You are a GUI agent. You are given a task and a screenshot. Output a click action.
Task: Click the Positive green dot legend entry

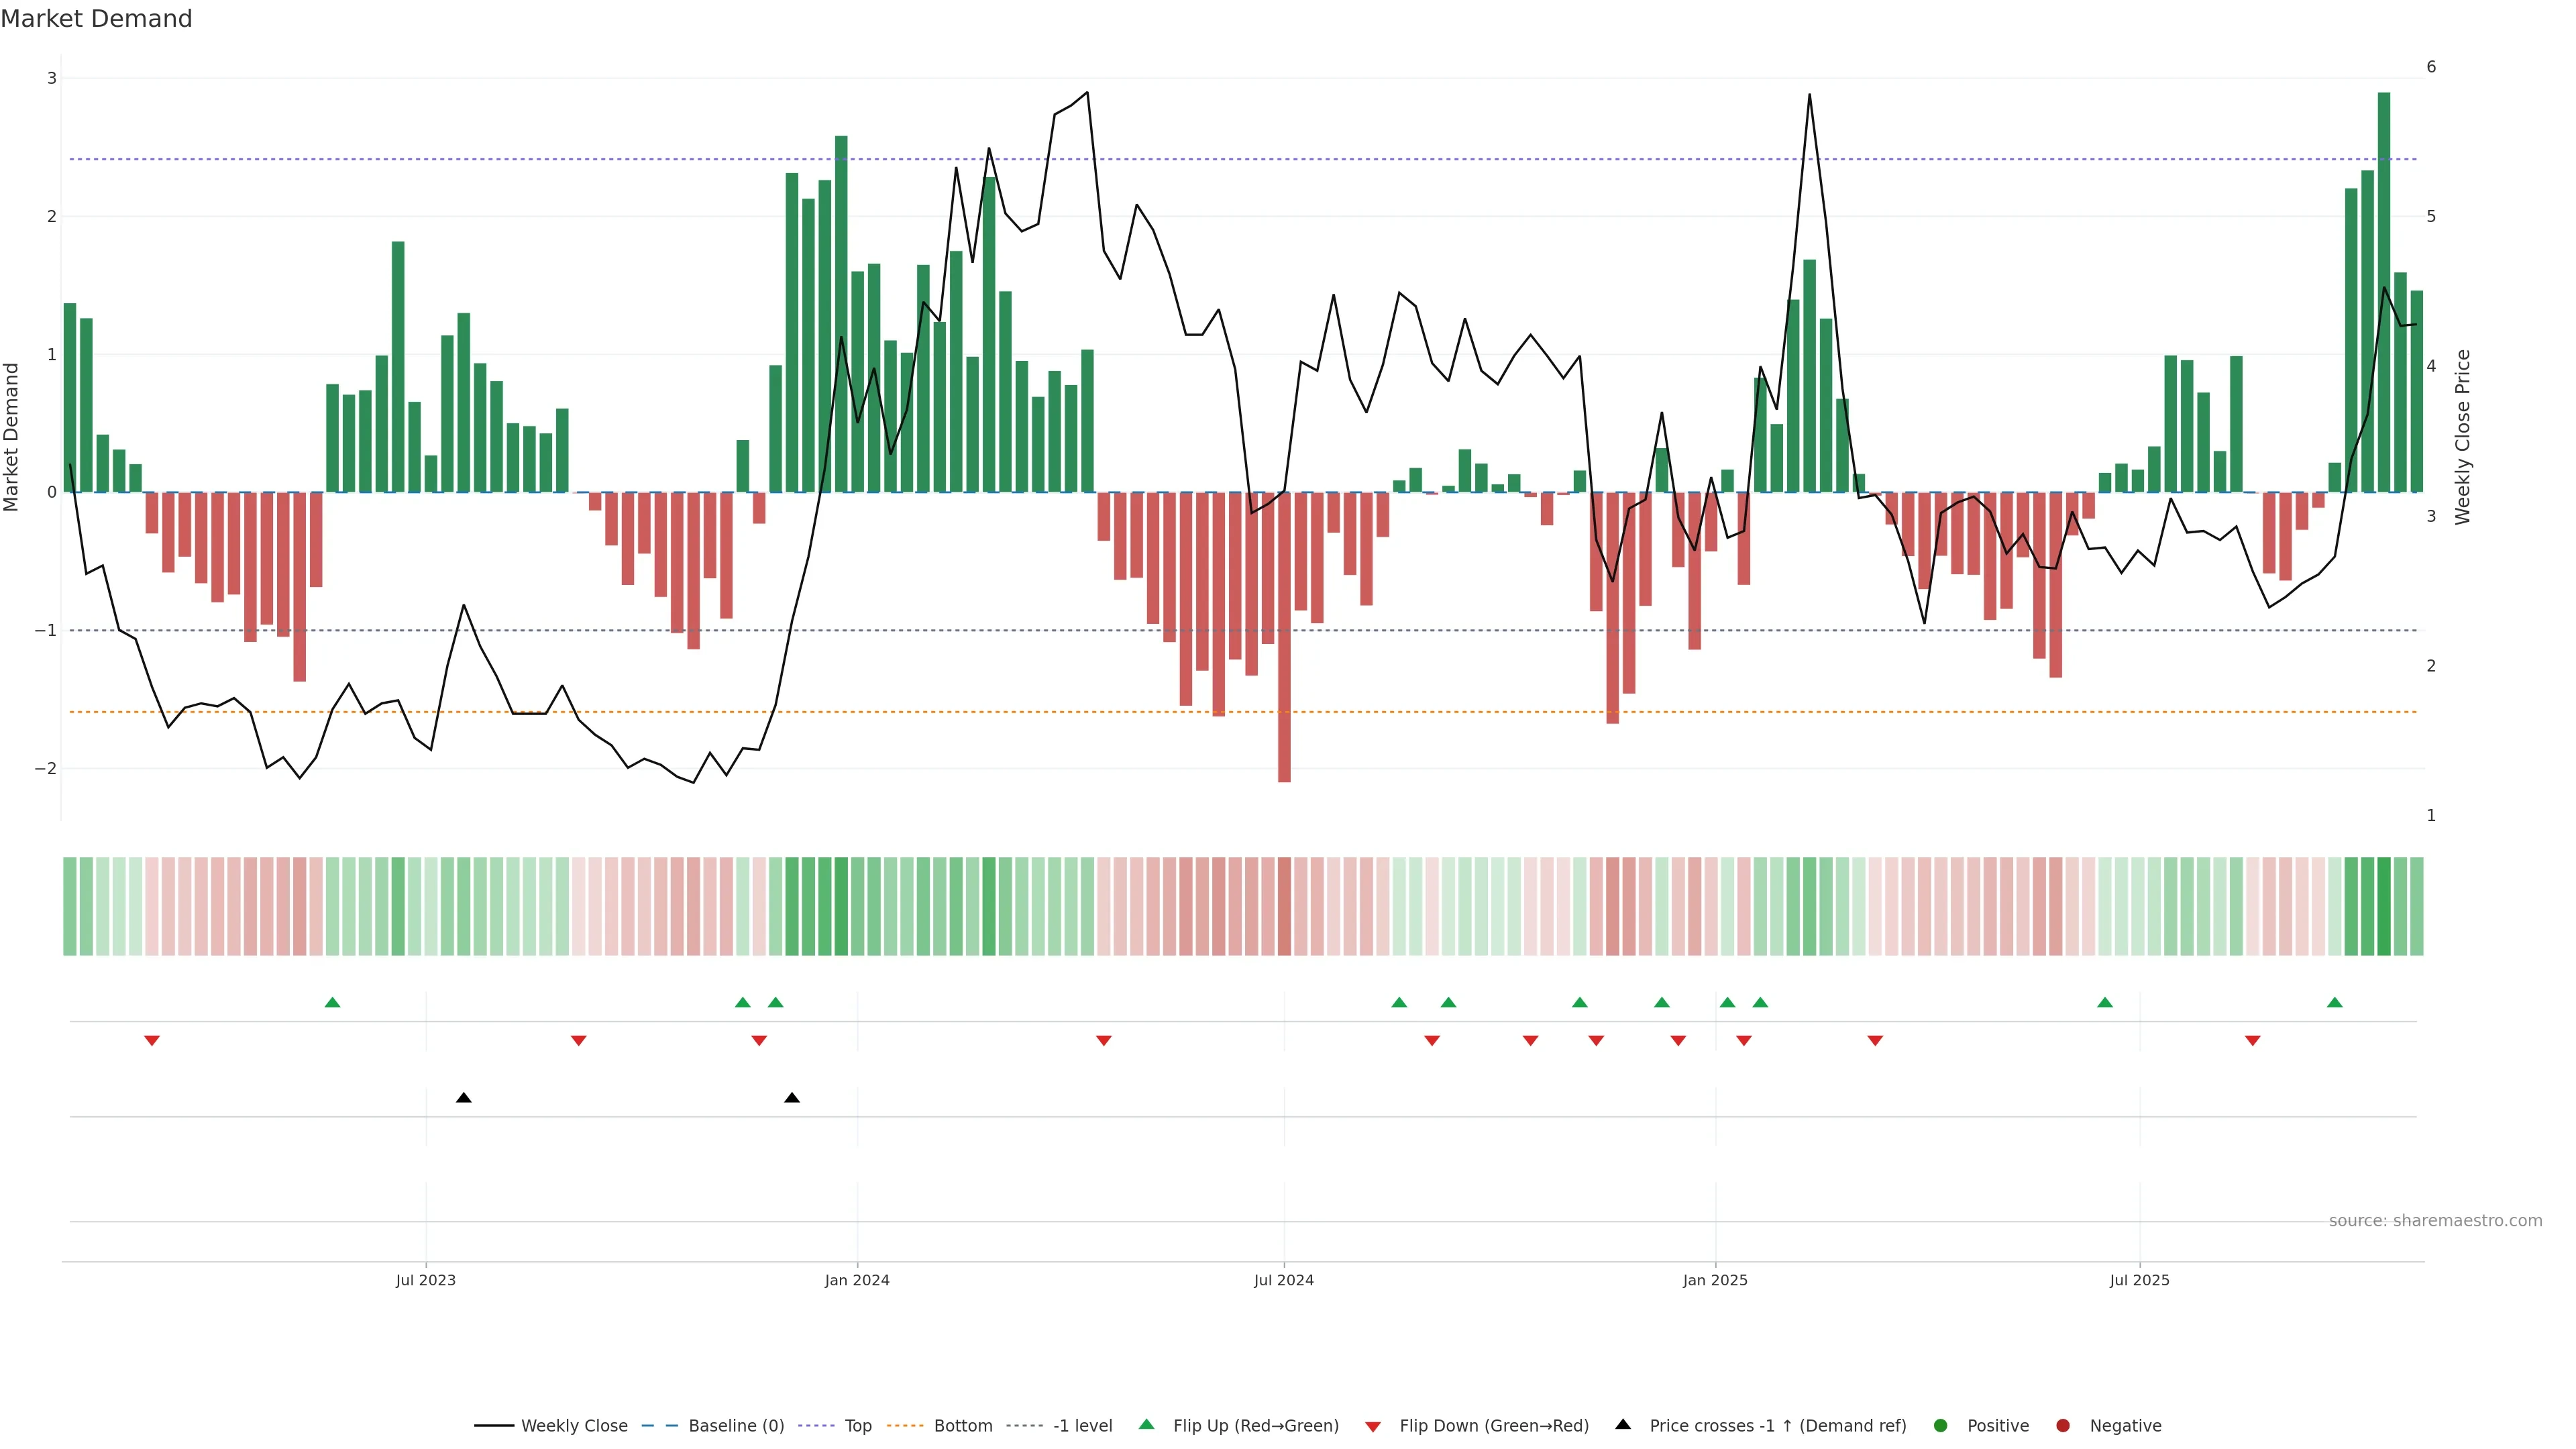[1941, 1426]
